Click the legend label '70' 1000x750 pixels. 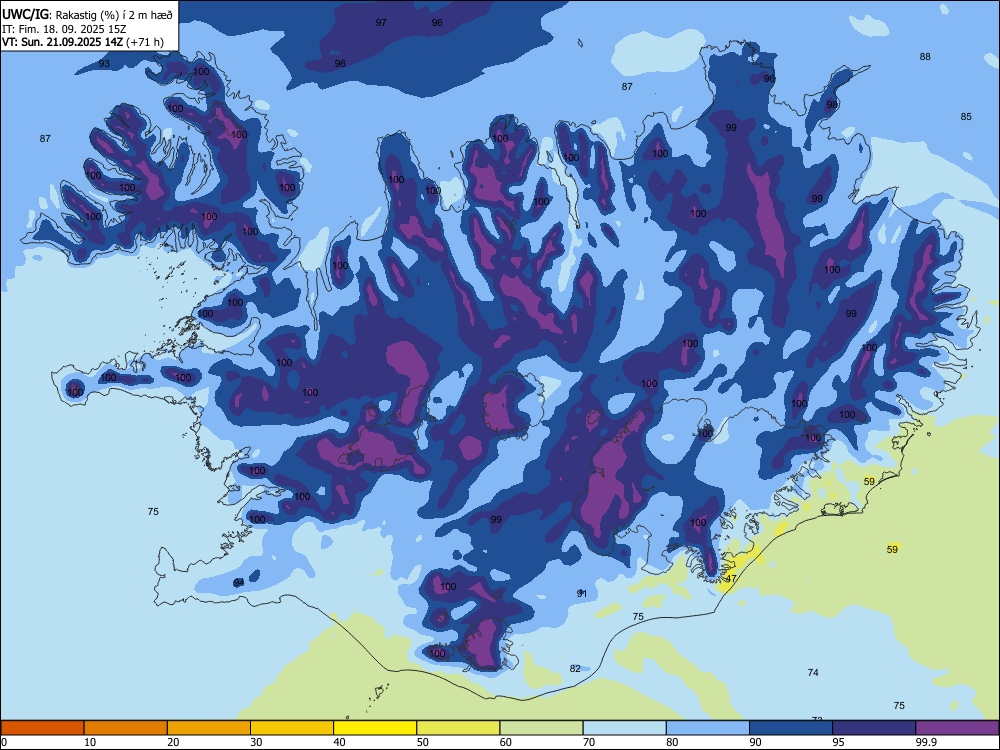tap(589, 742)
